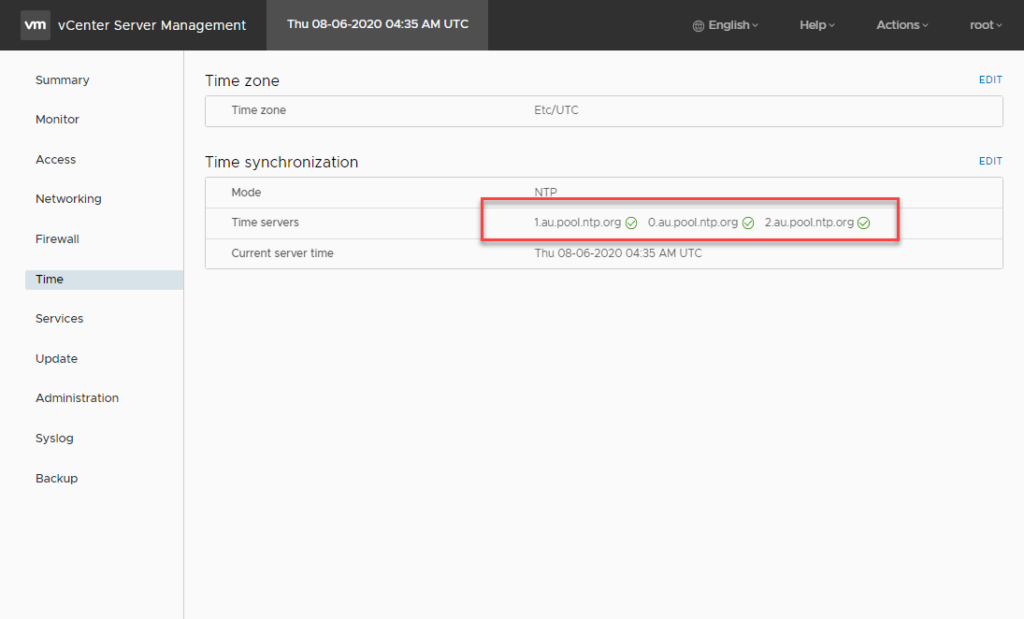This screenshot has width=1024, height=619.
Task: Click the Time zone section heading
Action: coord(242,80)
